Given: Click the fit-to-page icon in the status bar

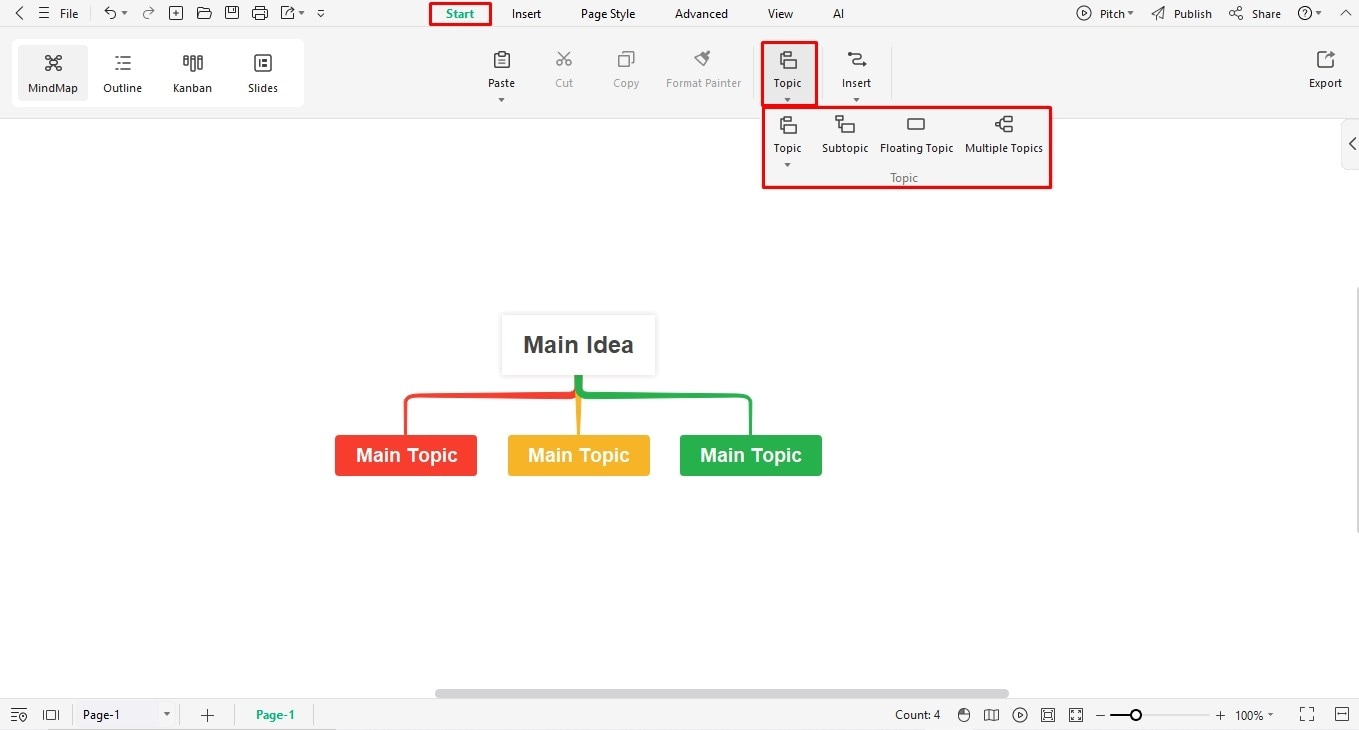Looking at the screenshot, I should pyautogui.click(x=1048, y=715).
